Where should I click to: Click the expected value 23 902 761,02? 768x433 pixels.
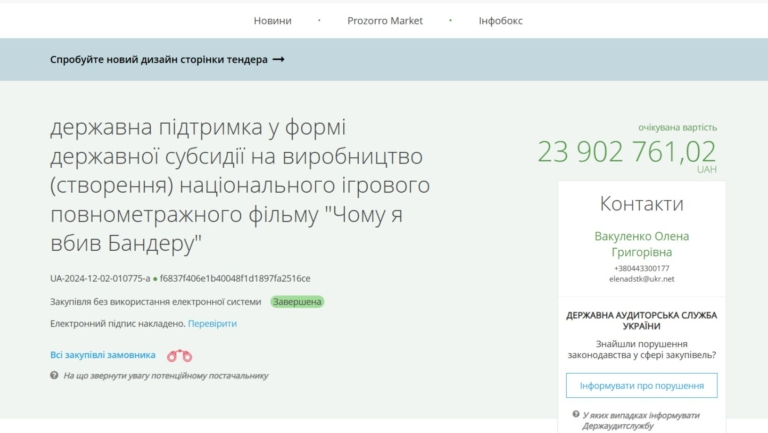point(627,151)
